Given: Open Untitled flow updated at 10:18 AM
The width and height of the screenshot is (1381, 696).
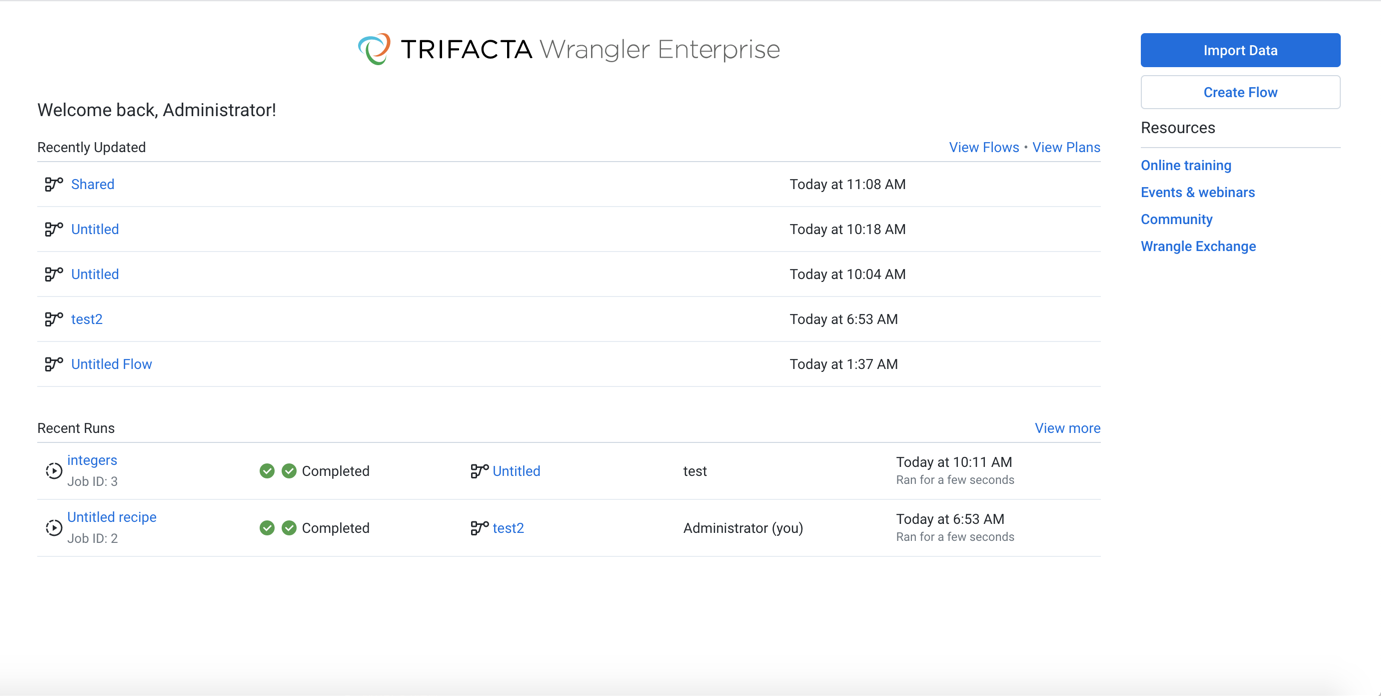Looking at the screenshot, I should [x=95, y=229].
